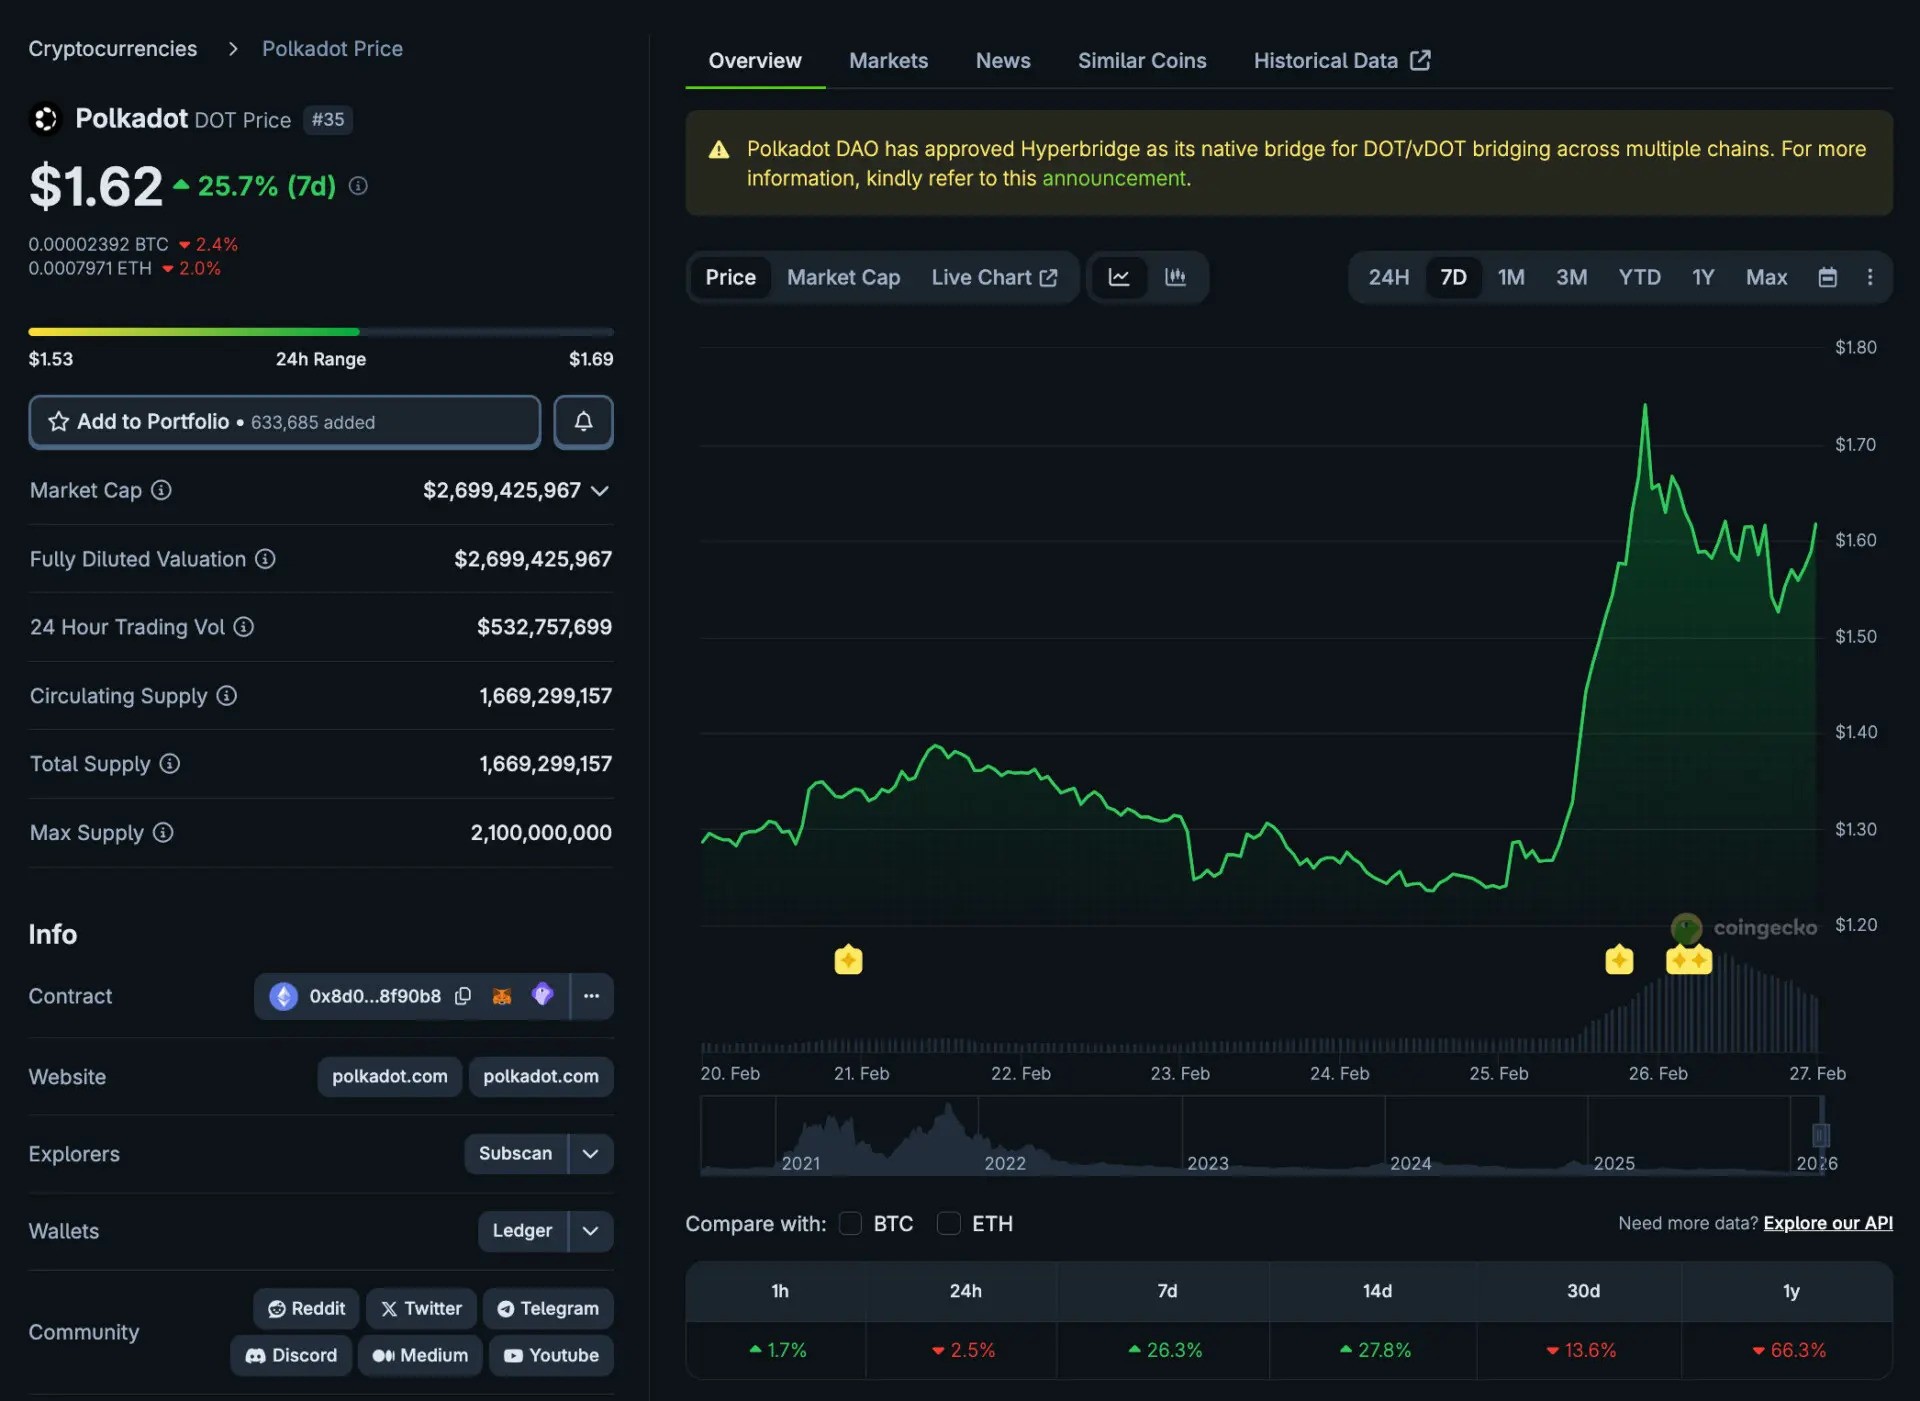Open the Explorers dropdown next to Subscan

click(590, 1153)
